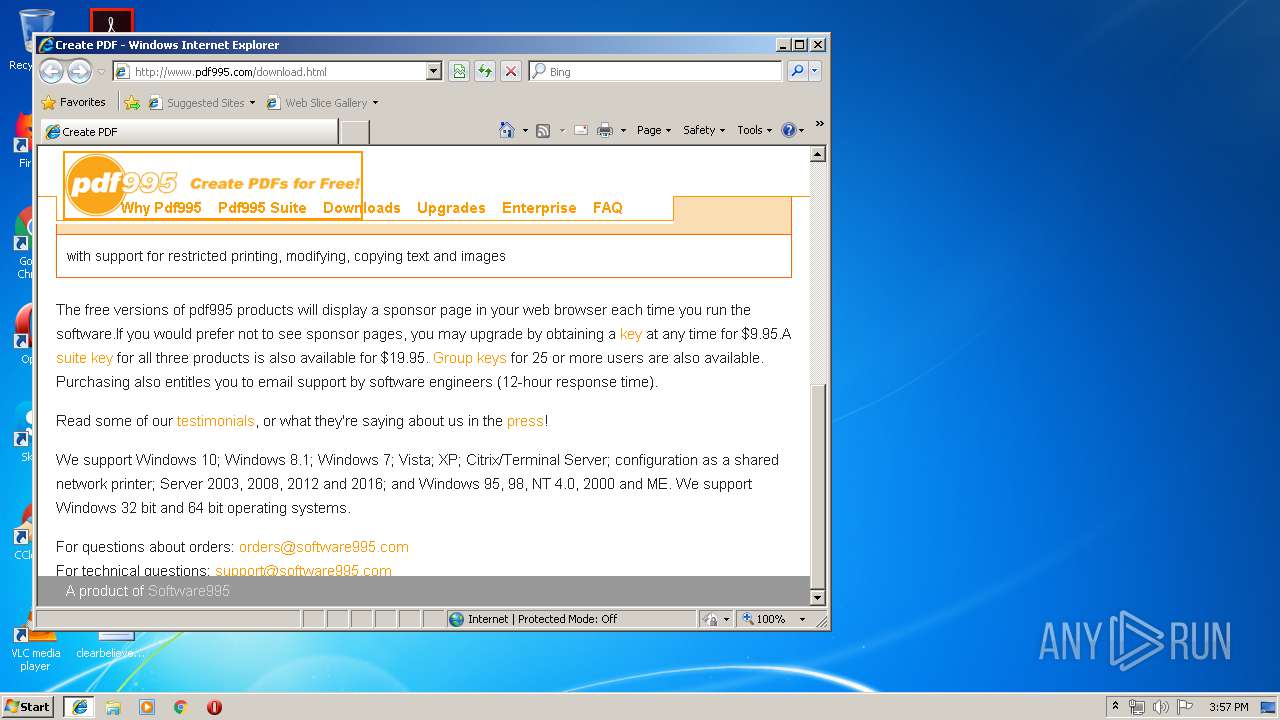Viewport: 1280px width, 720px height.
Task: Click the Help question mark icon
Action: (x=788, y=130)
